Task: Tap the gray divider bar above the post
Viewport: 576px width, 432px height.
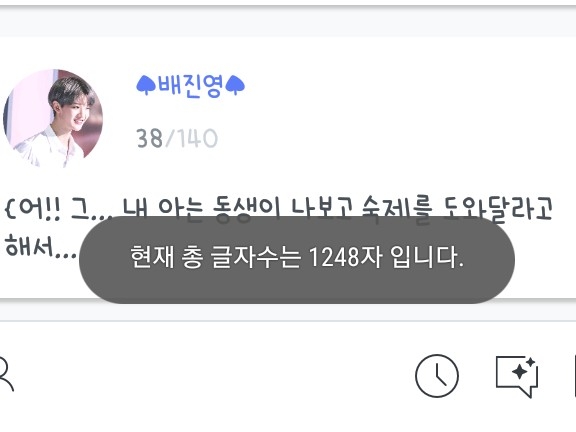Action: pyautogui.click(x=288, y=21)
